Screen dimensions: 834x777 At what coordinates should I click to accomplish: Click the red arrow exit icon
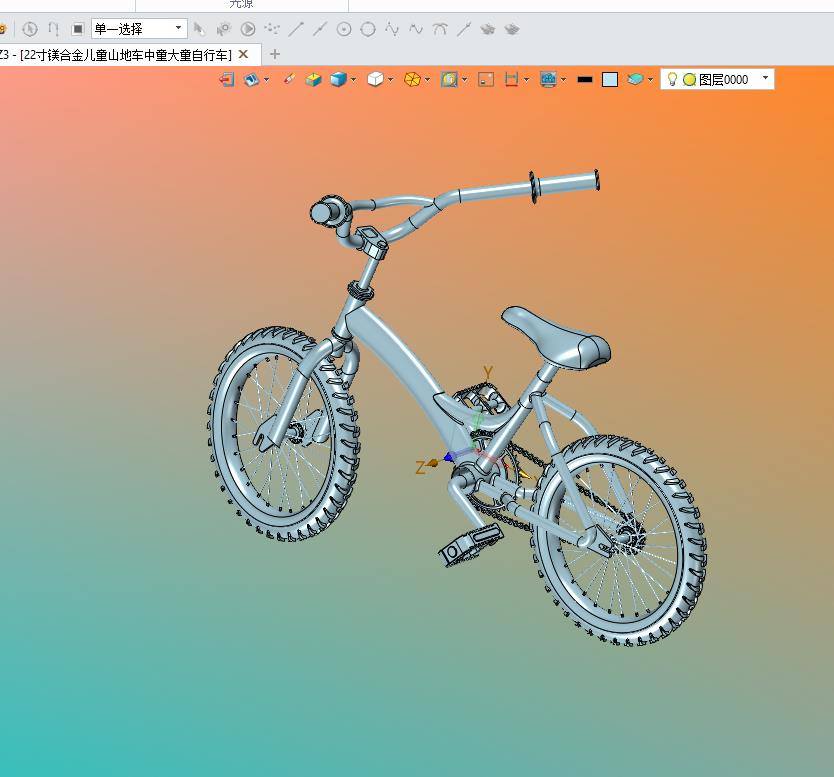coord(227,80)
